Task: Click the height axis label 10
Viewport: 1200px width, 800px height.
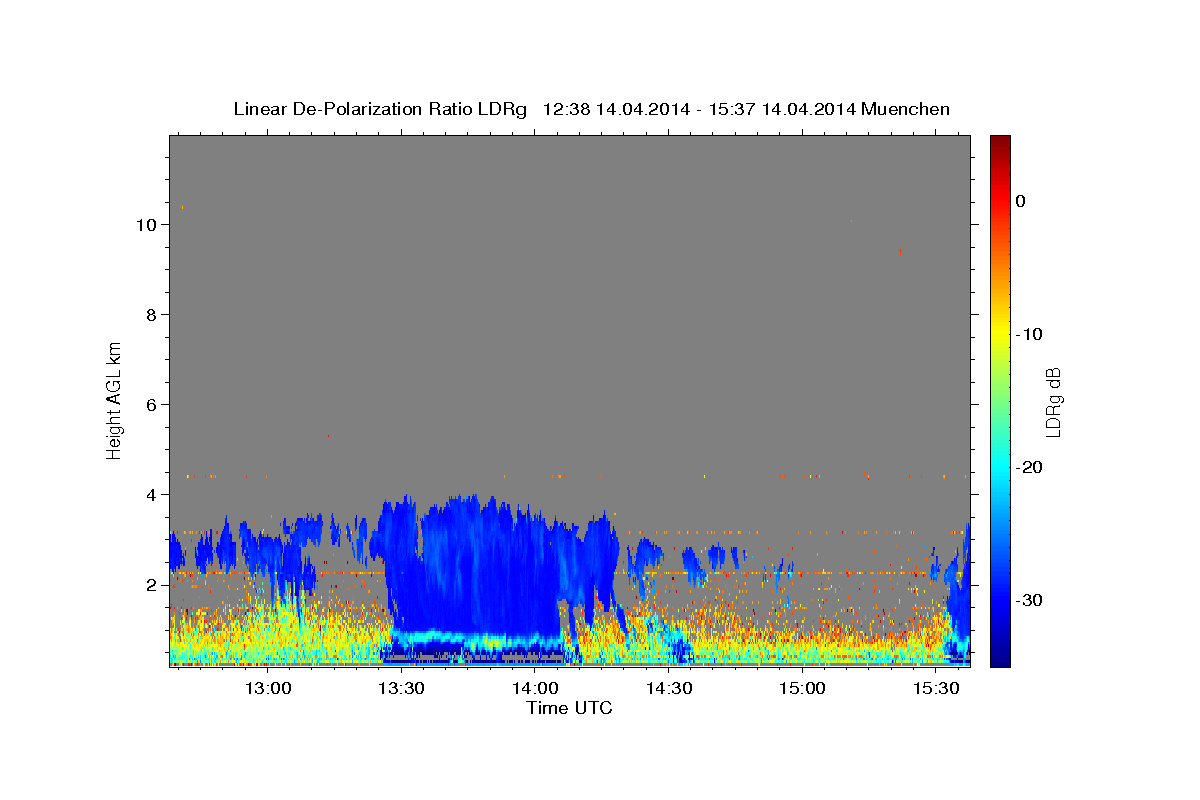Action: coord(146,225)
